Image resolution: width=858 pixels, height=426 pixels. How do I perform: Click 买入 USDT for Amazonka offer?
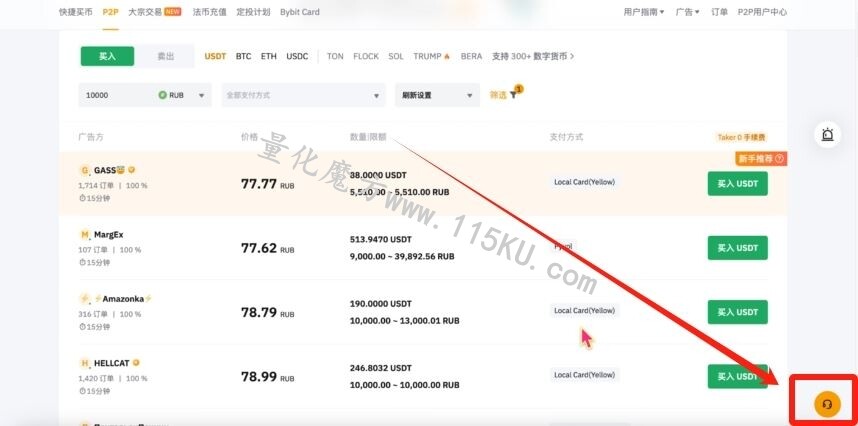tap(738, 312)
